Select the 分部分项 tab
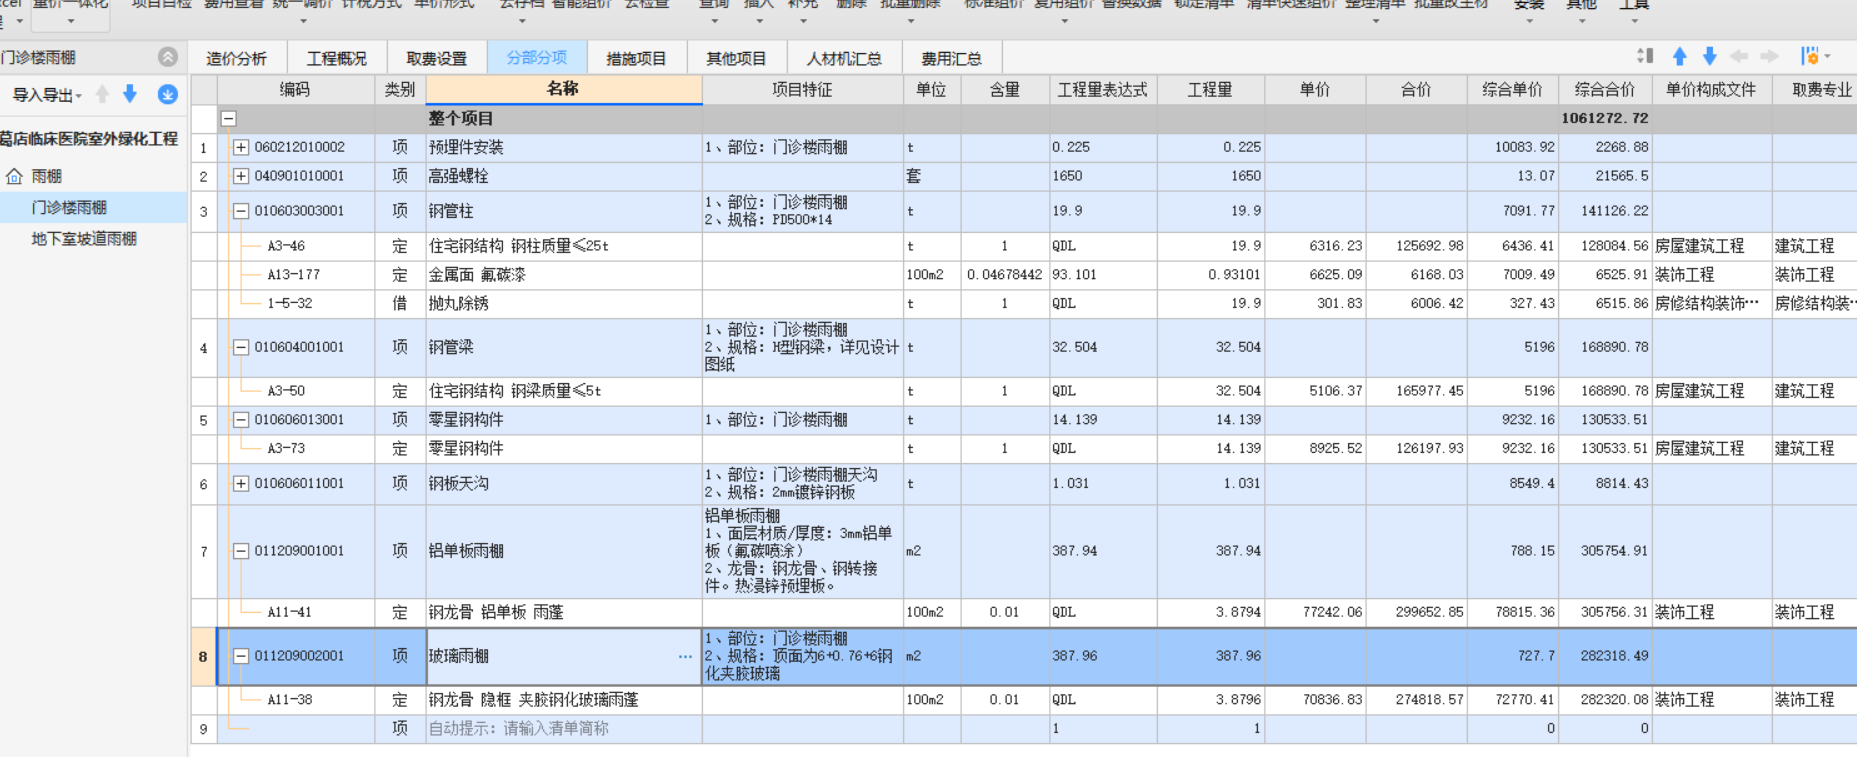This screenshot has height=757, width=1857. (537, 57)
